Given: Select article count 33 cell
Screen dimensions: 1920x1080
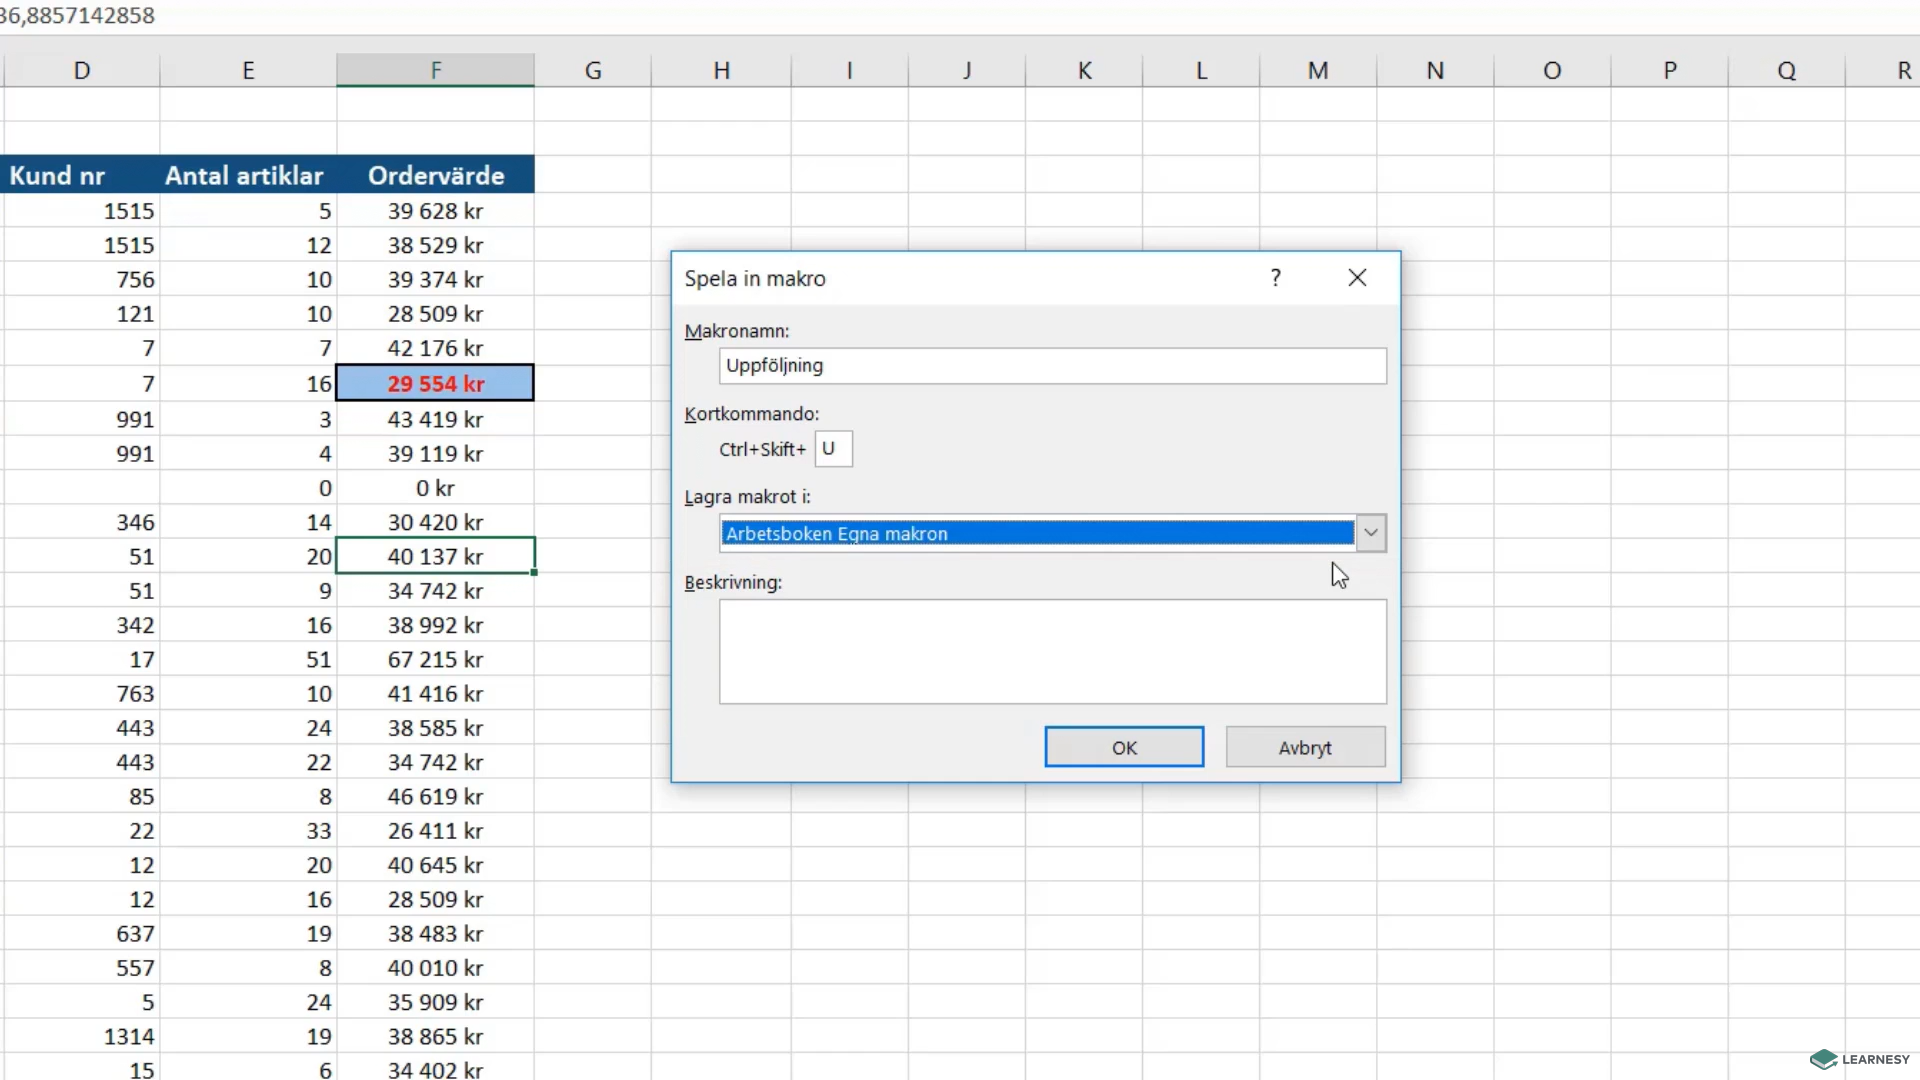Looking at the screenshot, I should pos(248,830).
